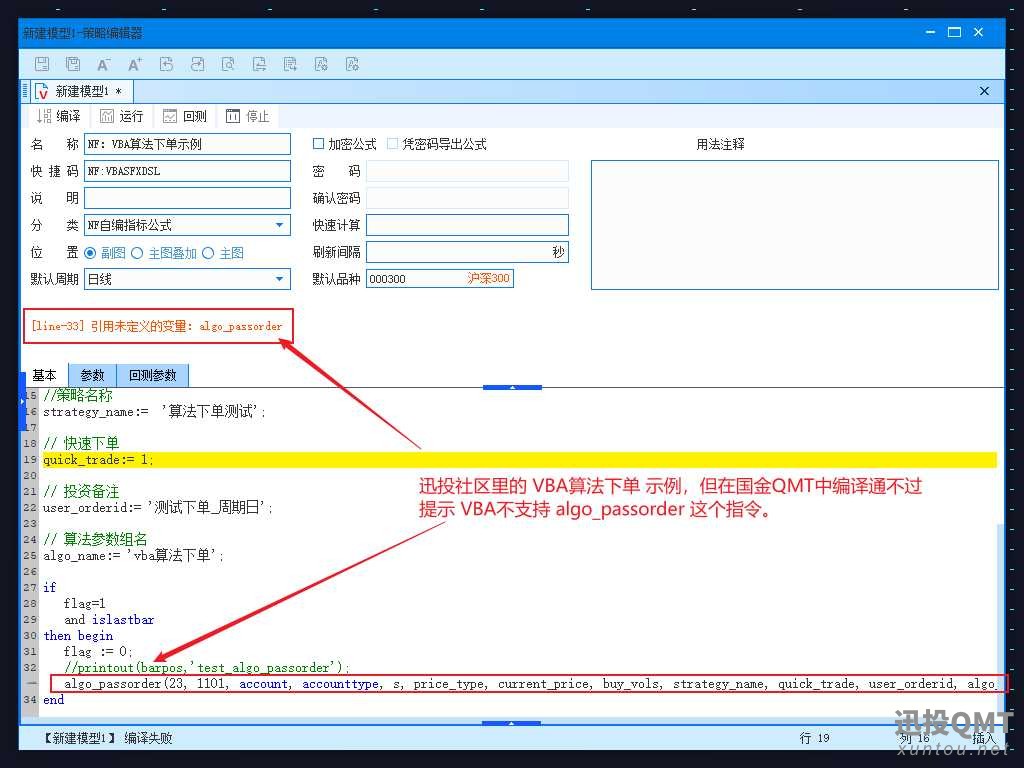Select the 新建模型1 * document tab
Viewport: 1024px width, 768px height.
[81, 91]
